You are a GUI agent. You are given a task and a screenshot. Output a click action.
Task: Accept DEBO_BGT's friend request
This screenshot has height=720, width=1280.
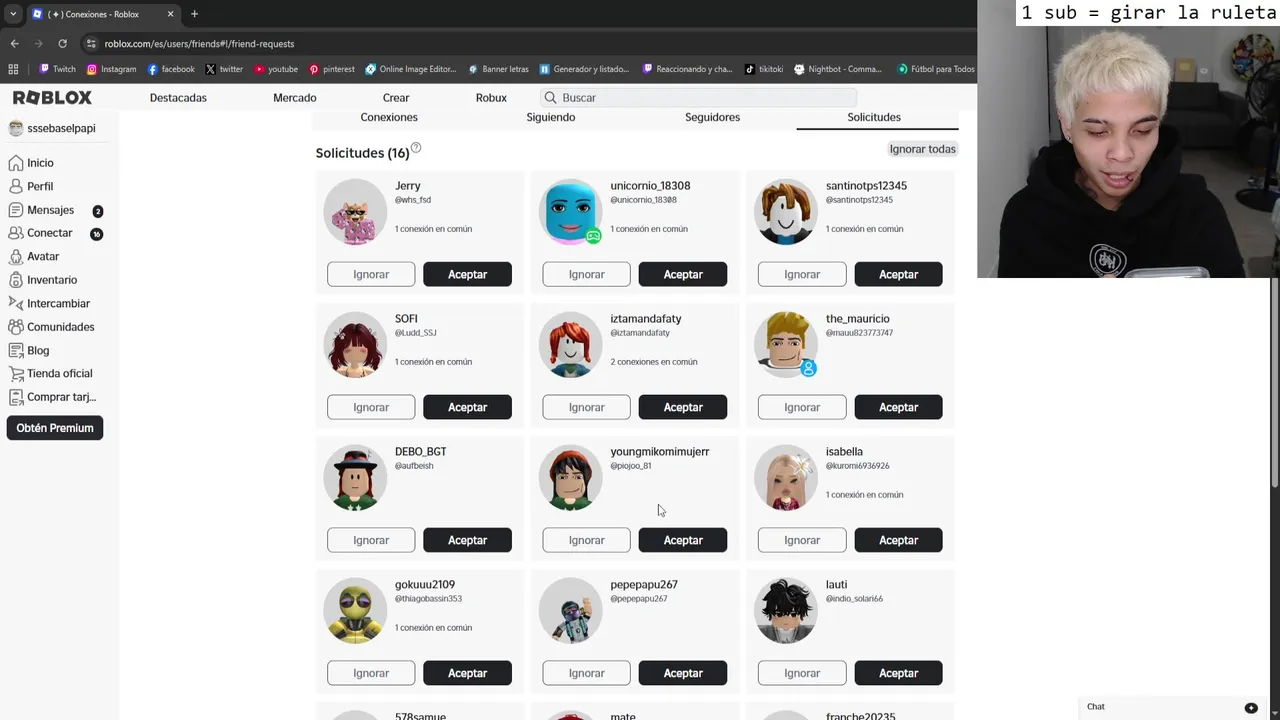(x=467, y=540)
